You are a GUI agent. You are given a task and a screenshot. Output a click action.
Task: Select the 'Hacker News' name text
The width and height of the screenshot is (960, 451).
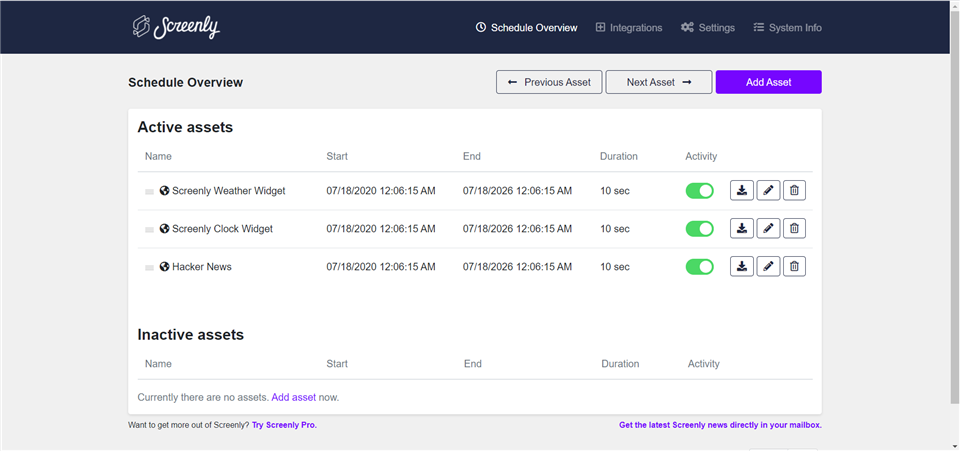[x=201, y=266]
